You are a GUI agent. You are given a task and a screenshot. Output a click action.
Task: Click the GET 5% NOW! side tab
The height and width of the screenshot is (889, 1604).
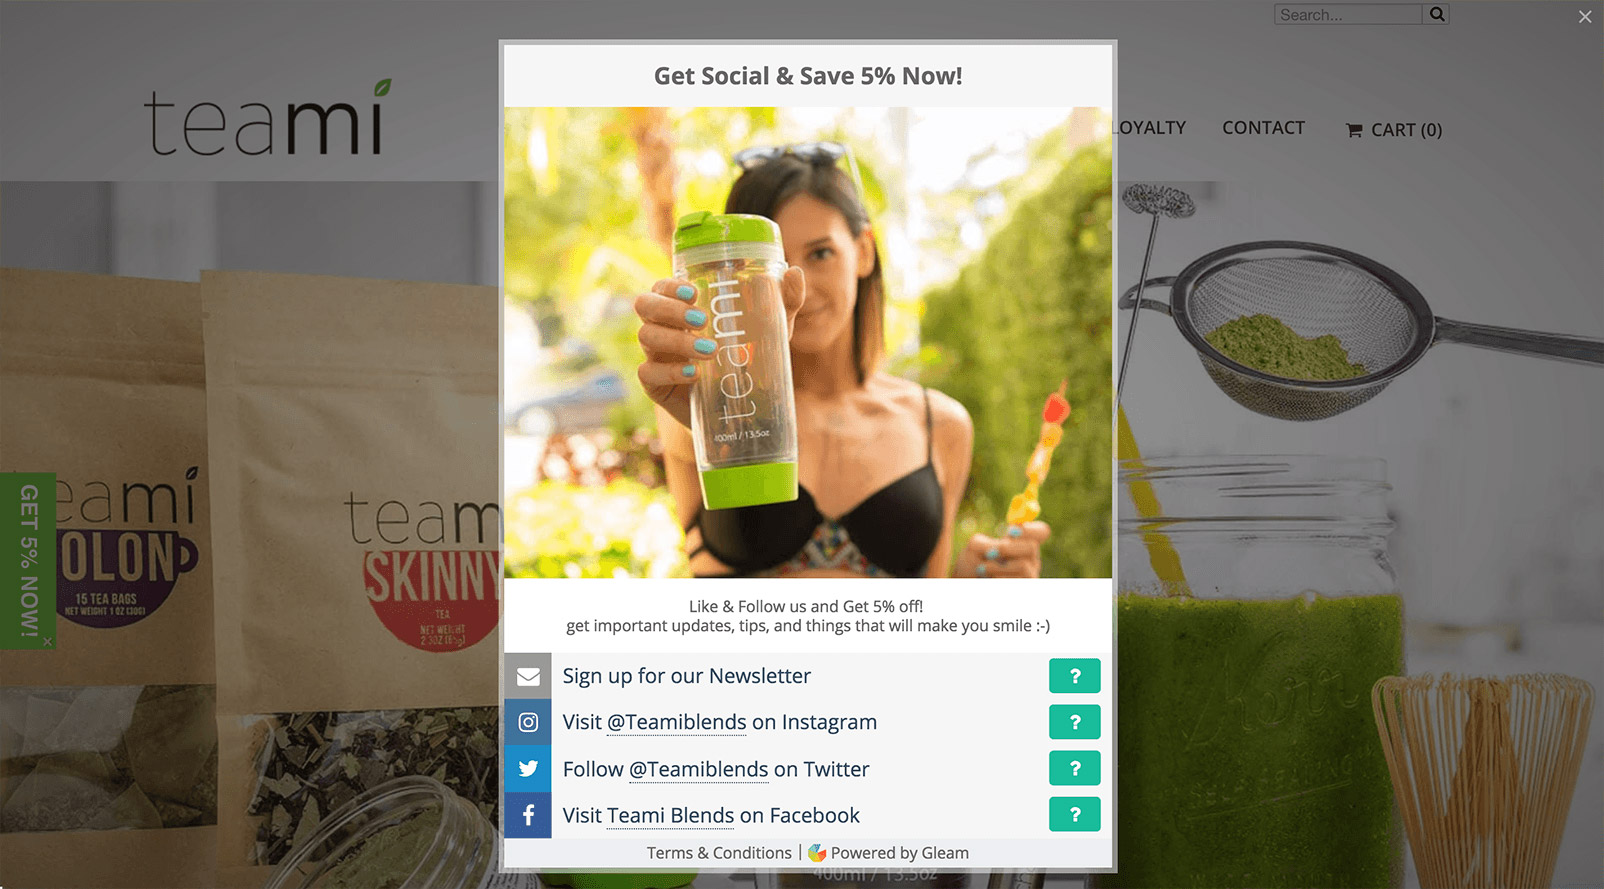(x=28, y=560)
